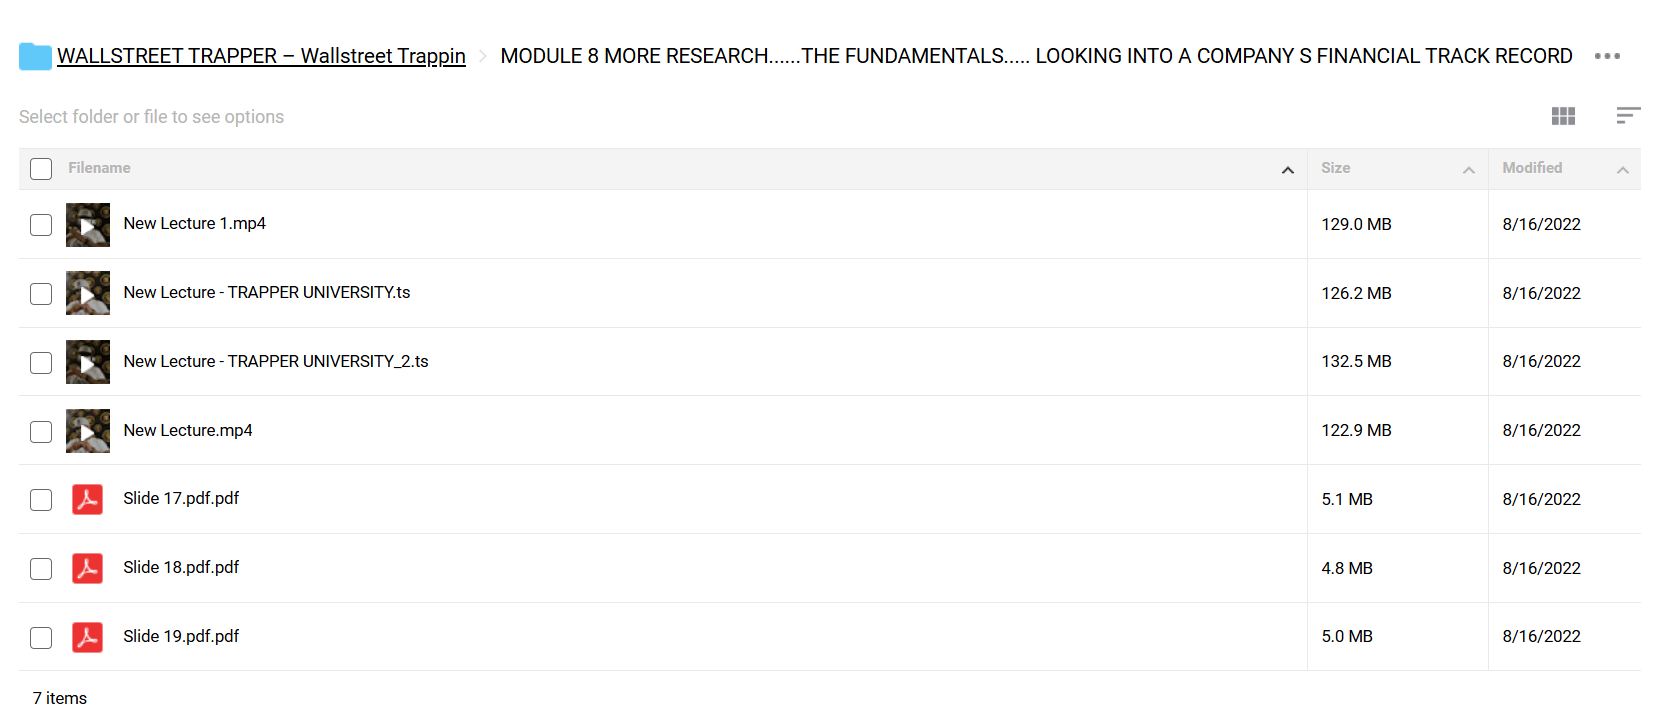The width and height of the screenshot is (1659, 709).
Task: Click the Slide 19.pdf.pdf PDF icon
Action: [x=88, y=637]
